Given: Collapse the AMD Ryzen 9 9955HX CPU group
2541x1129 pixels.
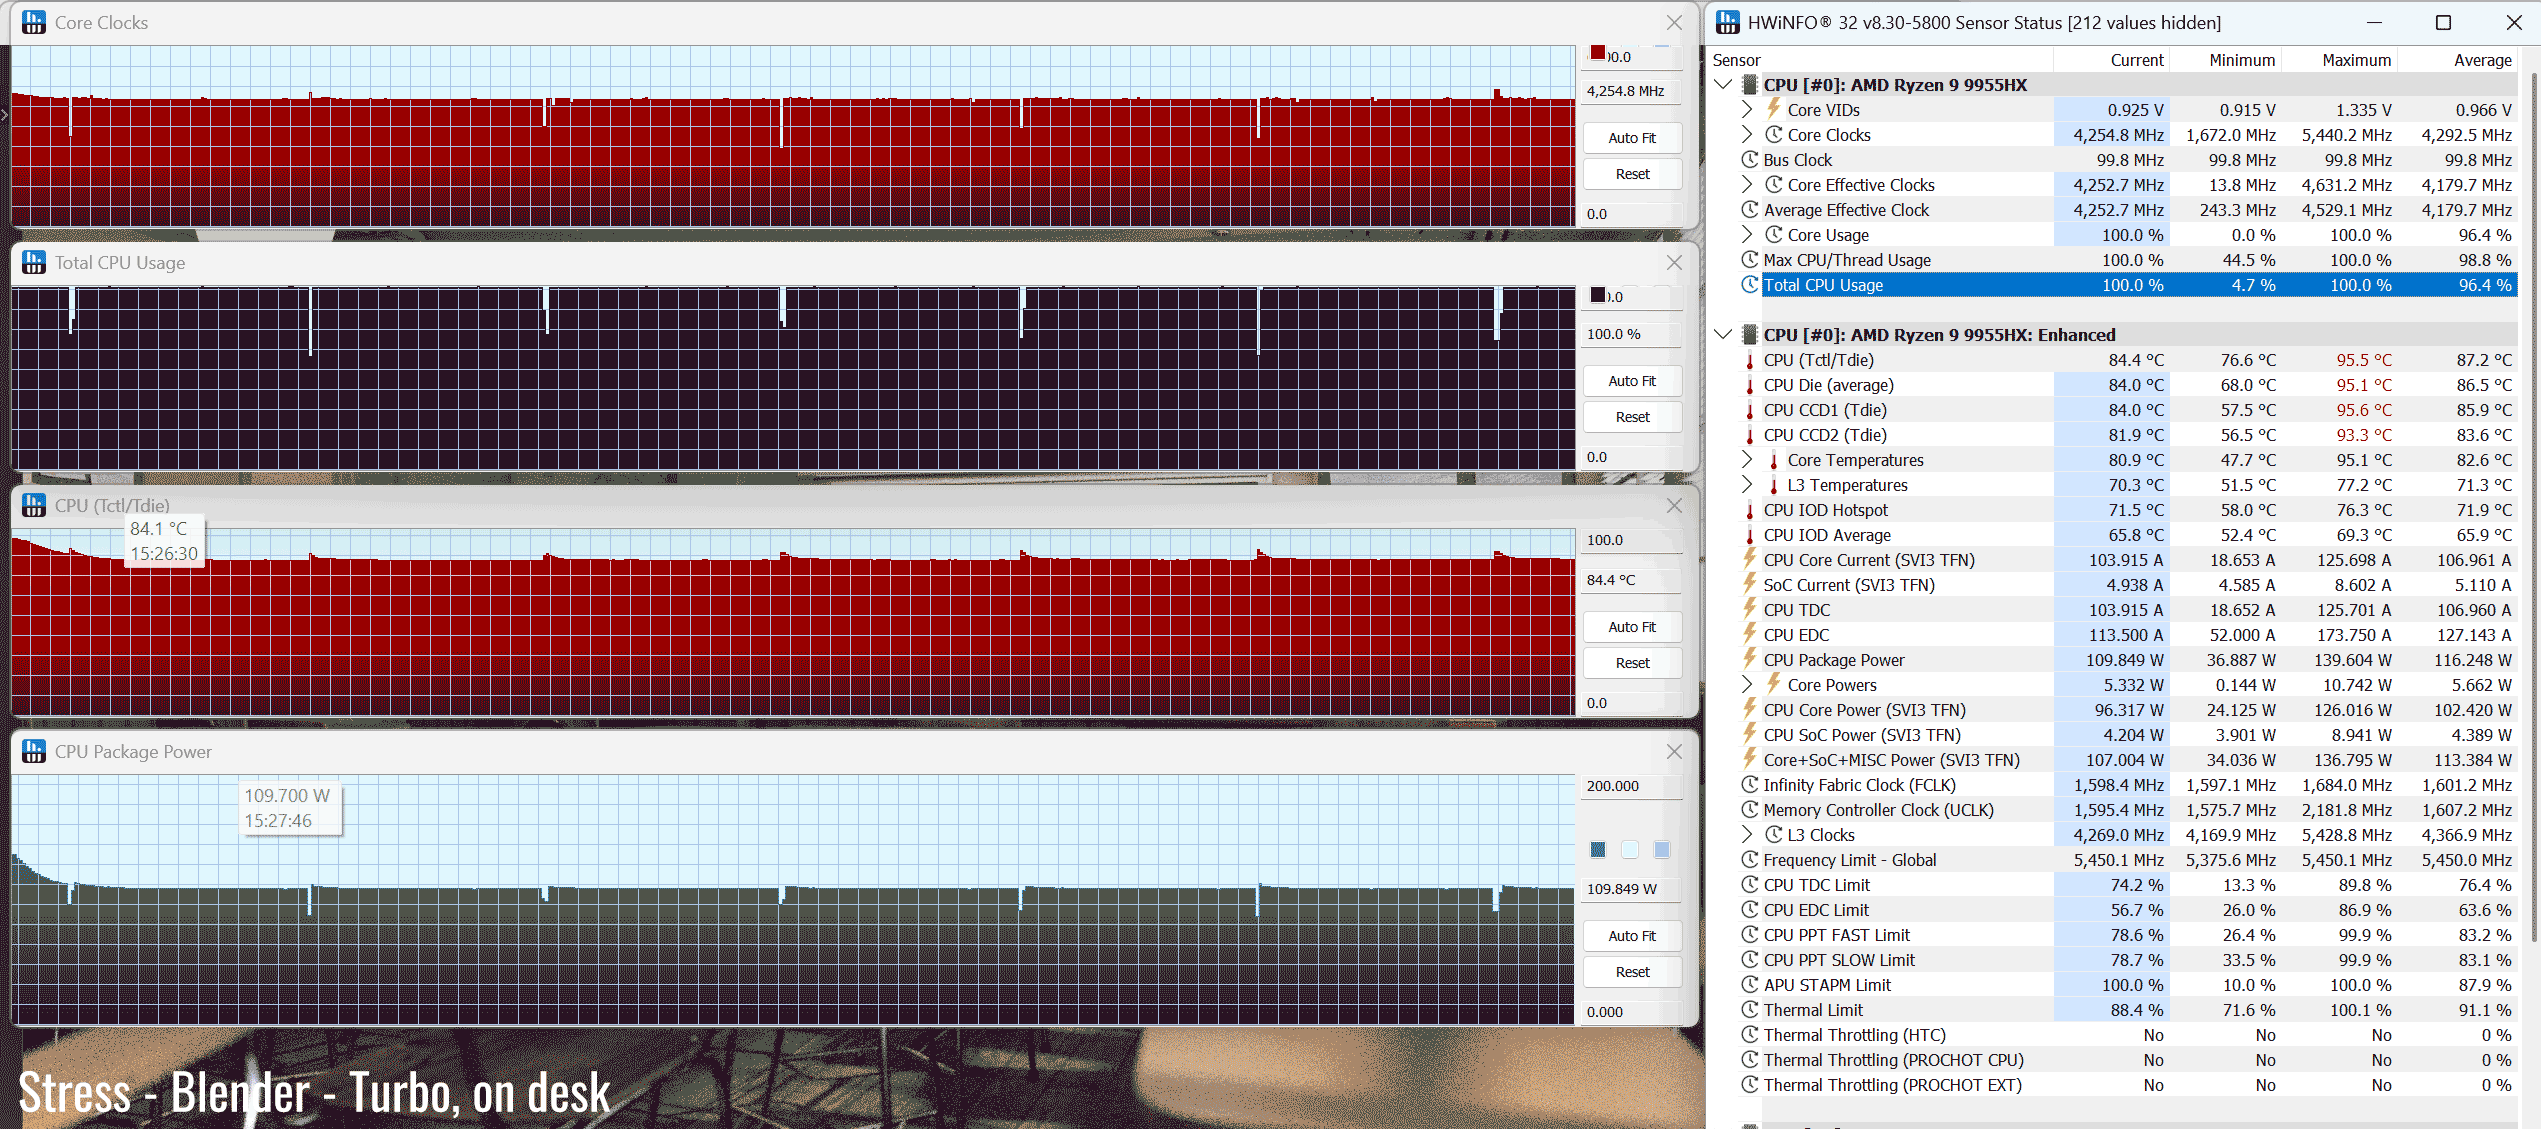Looking at the screenshot, I should click(1723, 85).
